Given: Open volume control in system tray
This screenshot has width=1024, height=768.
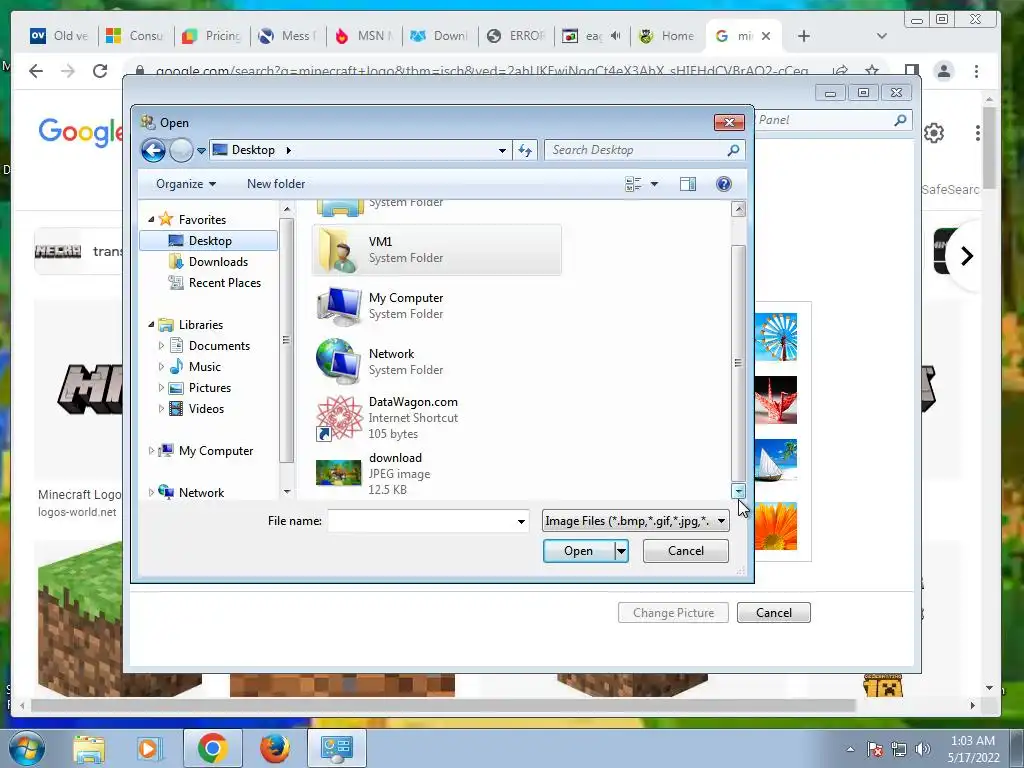Looking at the screenshot, I should pos(922,749).
